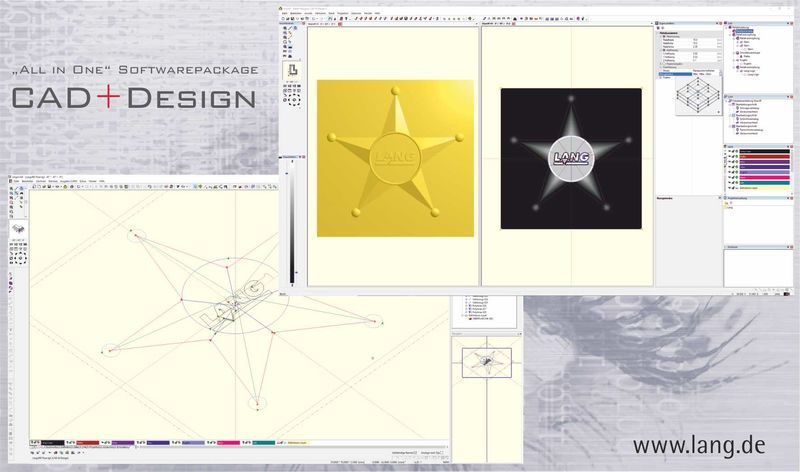Click the navigator overview thumbnail in the wireframe window

pos(487,362)
